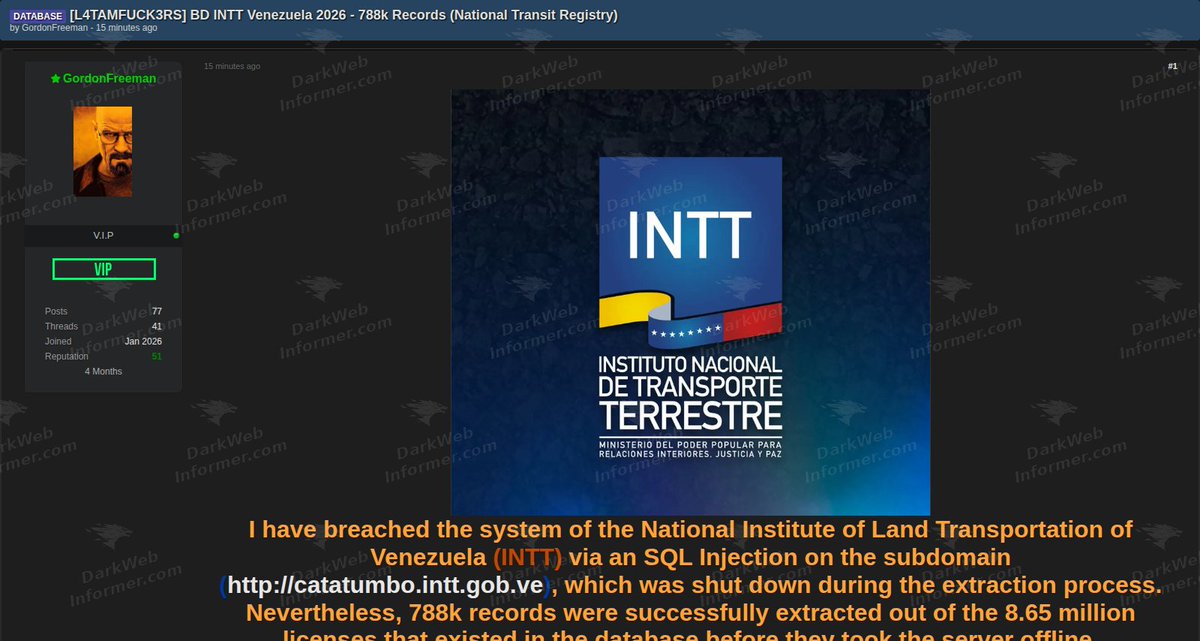
Task: Click the V.I.P user title label
Action: [x=103, y=236]
